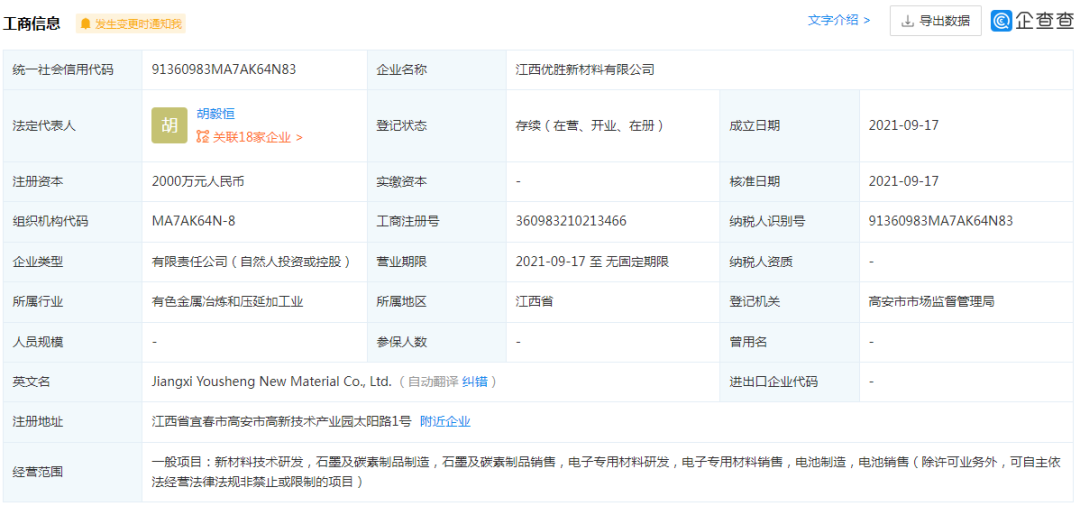Open 附近企业 nearby companies link
Image resolution: width=1080 pixels, height=506 pixels.
click(x=445, y=421)
